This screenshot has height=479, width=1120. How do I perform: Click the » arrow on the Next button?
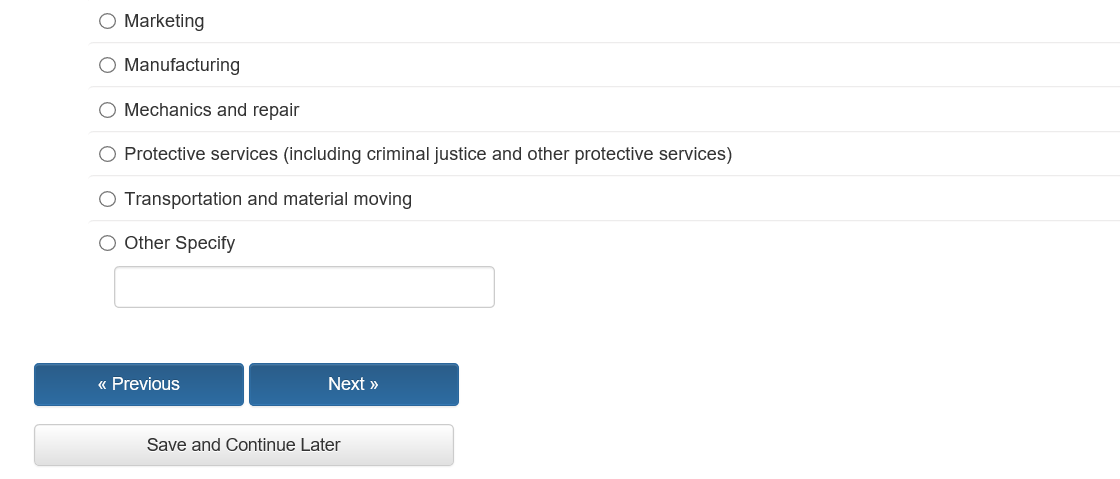coord(373,384)
